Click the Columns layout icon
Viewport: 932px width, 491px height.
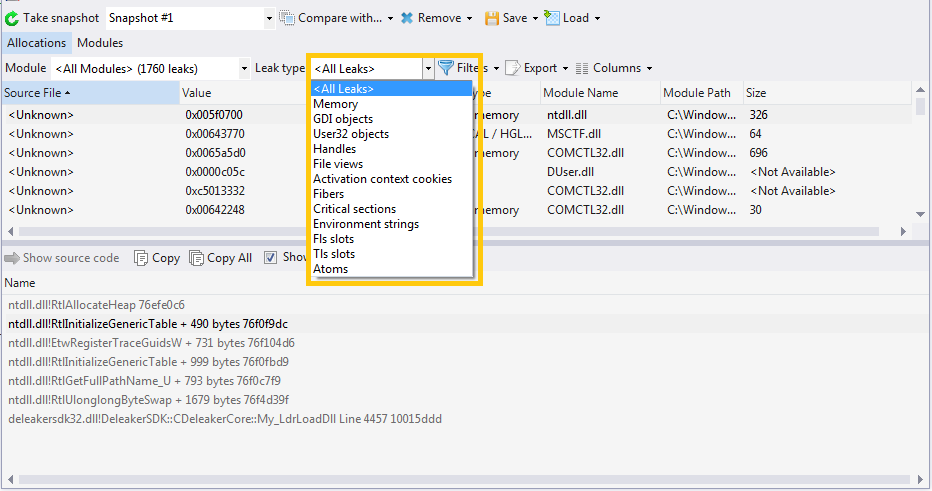coord(582,68)
